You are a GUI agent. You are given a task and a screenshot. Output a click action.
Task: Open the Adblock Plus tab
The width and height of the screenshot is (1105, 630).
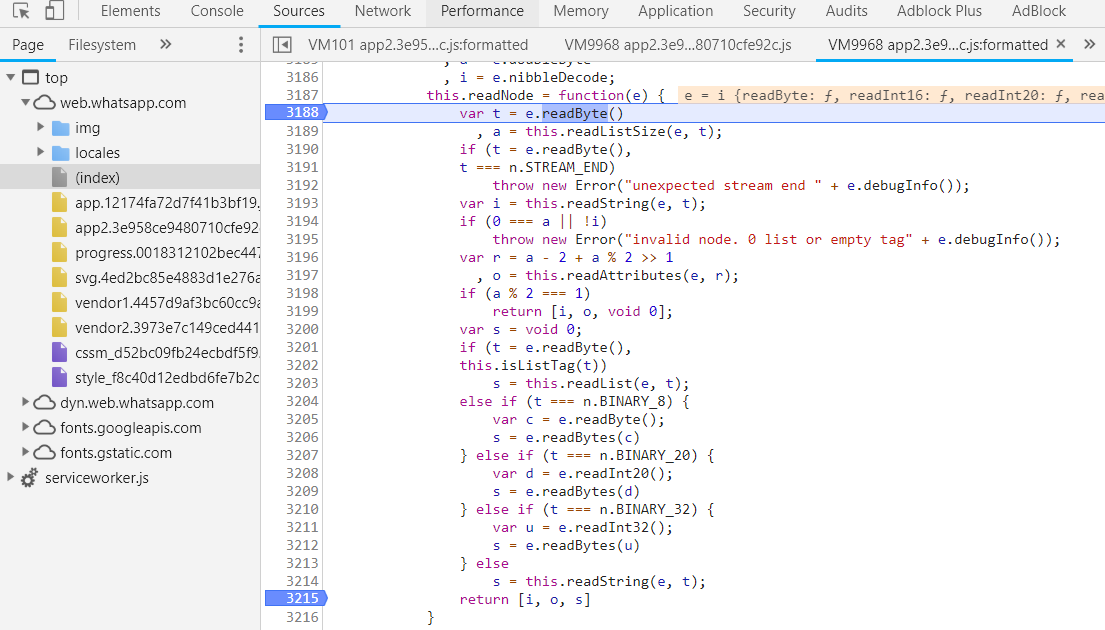click(x=939, y=11)
